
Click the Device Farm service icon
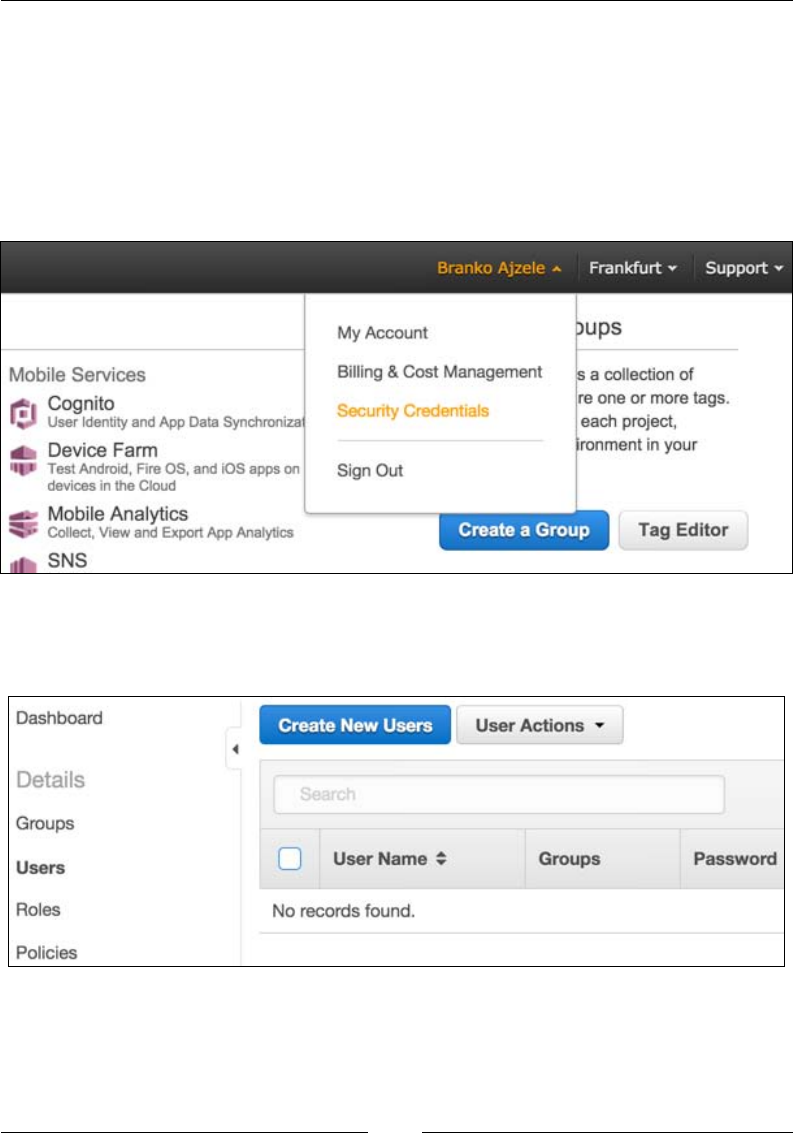click(x=24, y=462)
